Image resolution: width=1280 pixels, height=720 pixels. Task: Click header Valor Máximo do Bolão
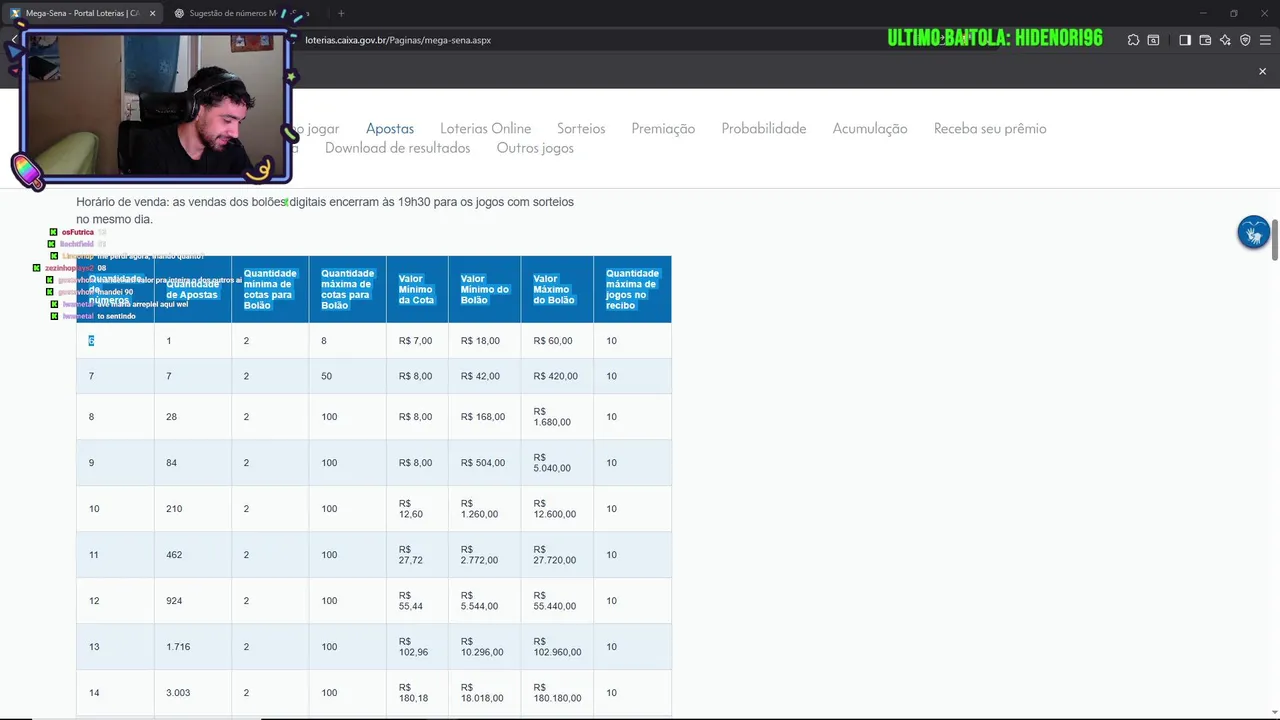tap(557, 289)
